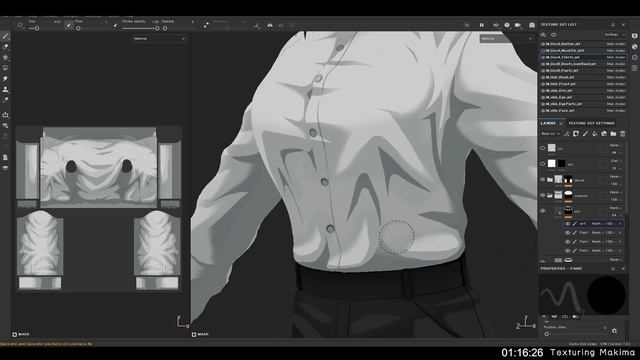
Task: Undock the Properties - Paint panel
Action: tap(613, 269)
